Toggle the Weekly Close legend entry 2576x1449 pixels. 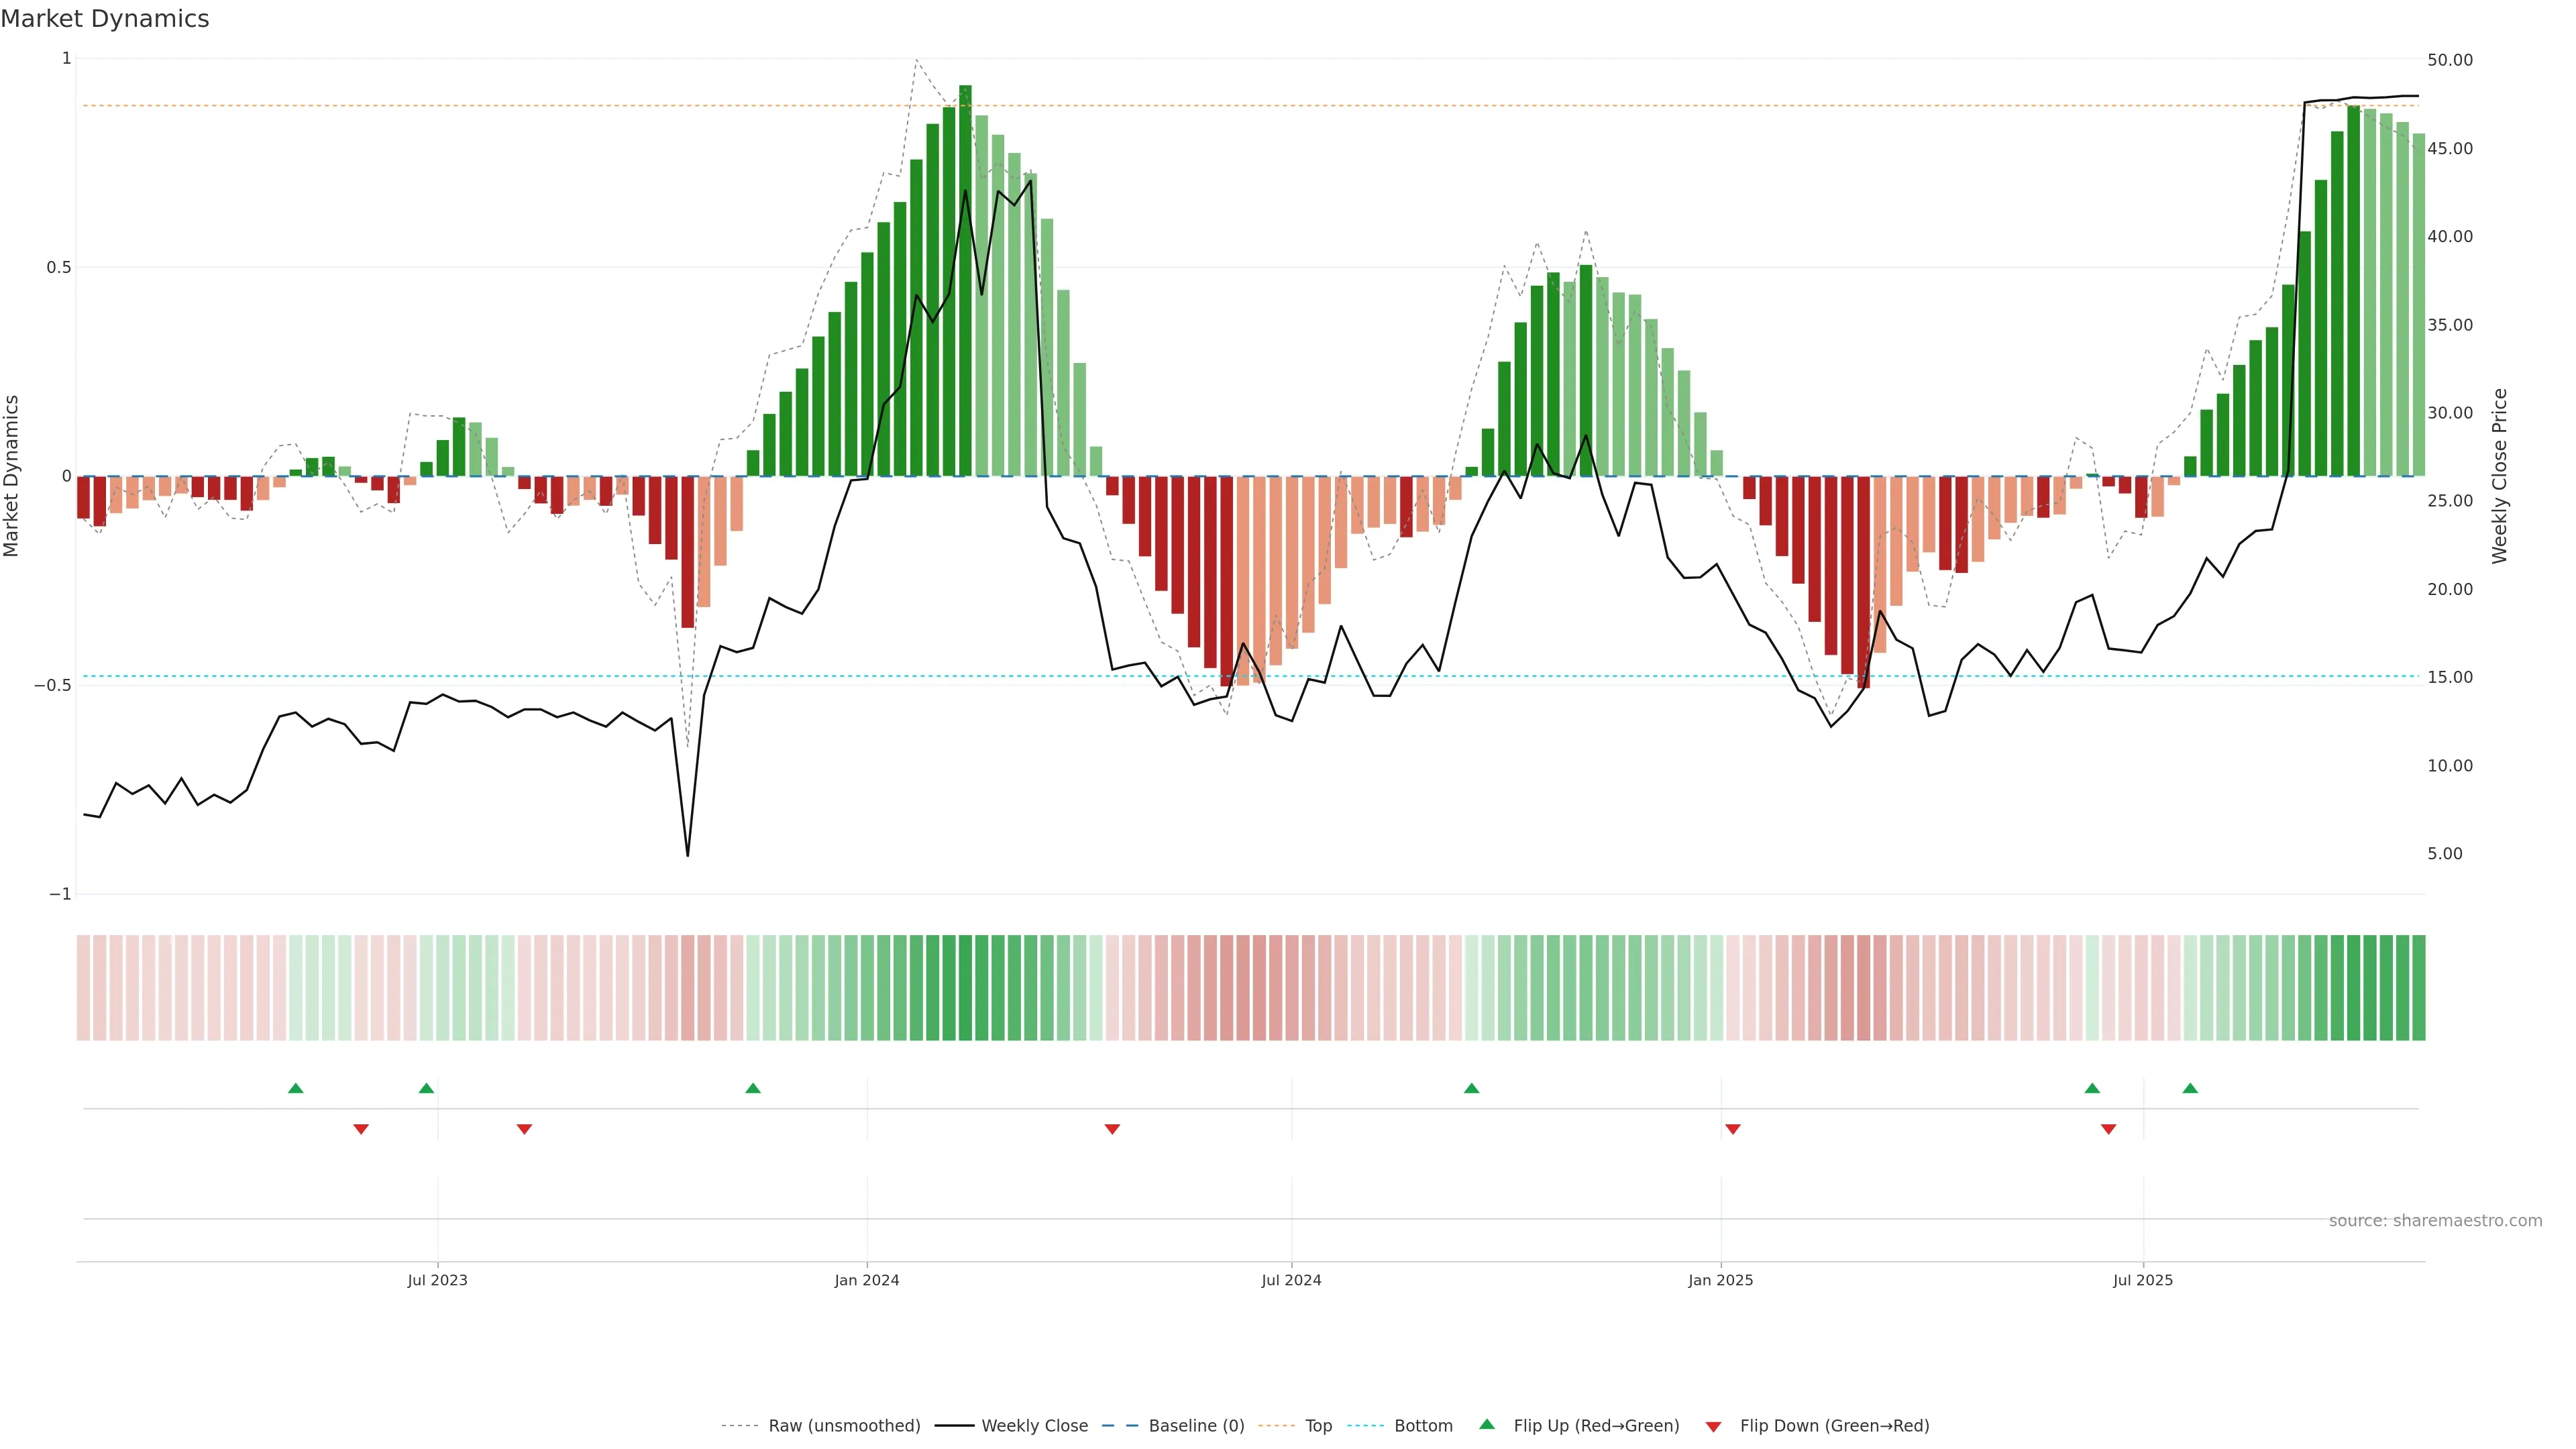[x=1034, y=1425]
